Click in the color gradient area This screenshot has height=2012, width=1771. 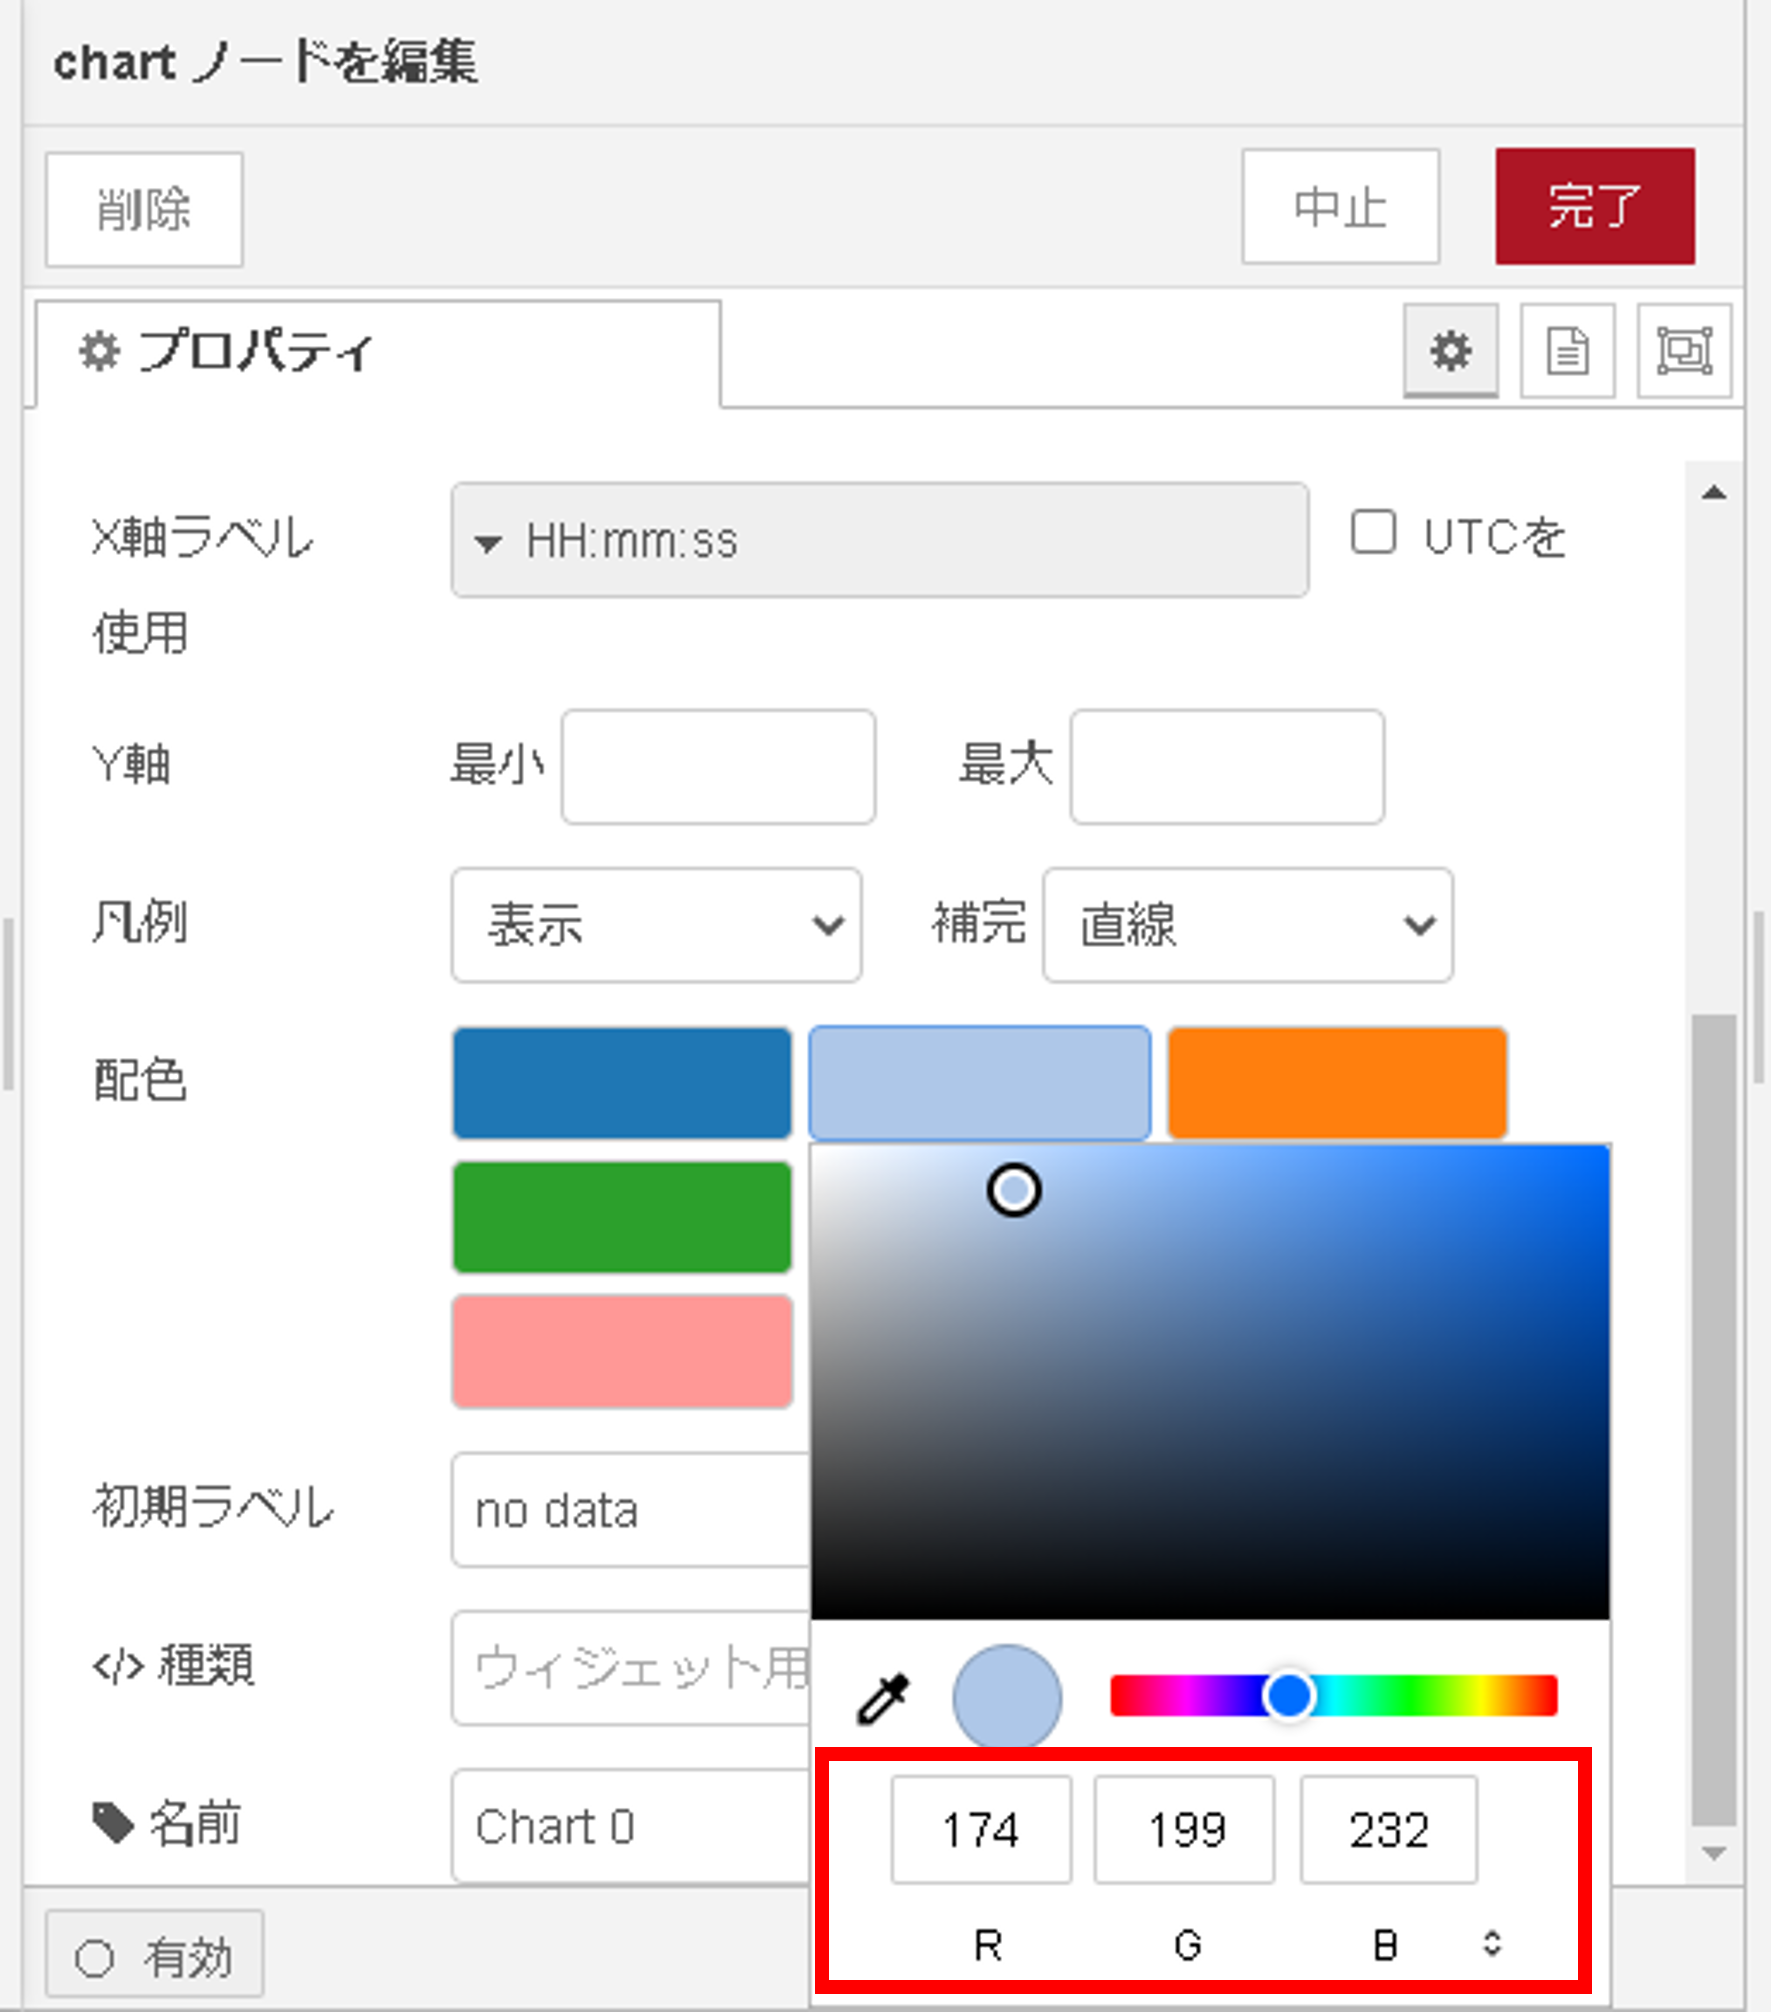click(1210, 1382)
